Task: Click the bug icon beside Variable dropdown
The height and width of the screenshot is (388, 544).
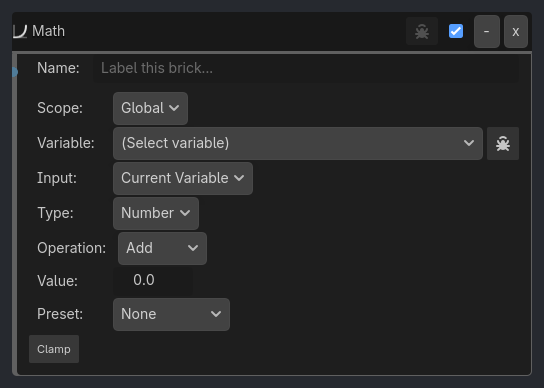Action: pyautogui.click(x=503, y=143)
